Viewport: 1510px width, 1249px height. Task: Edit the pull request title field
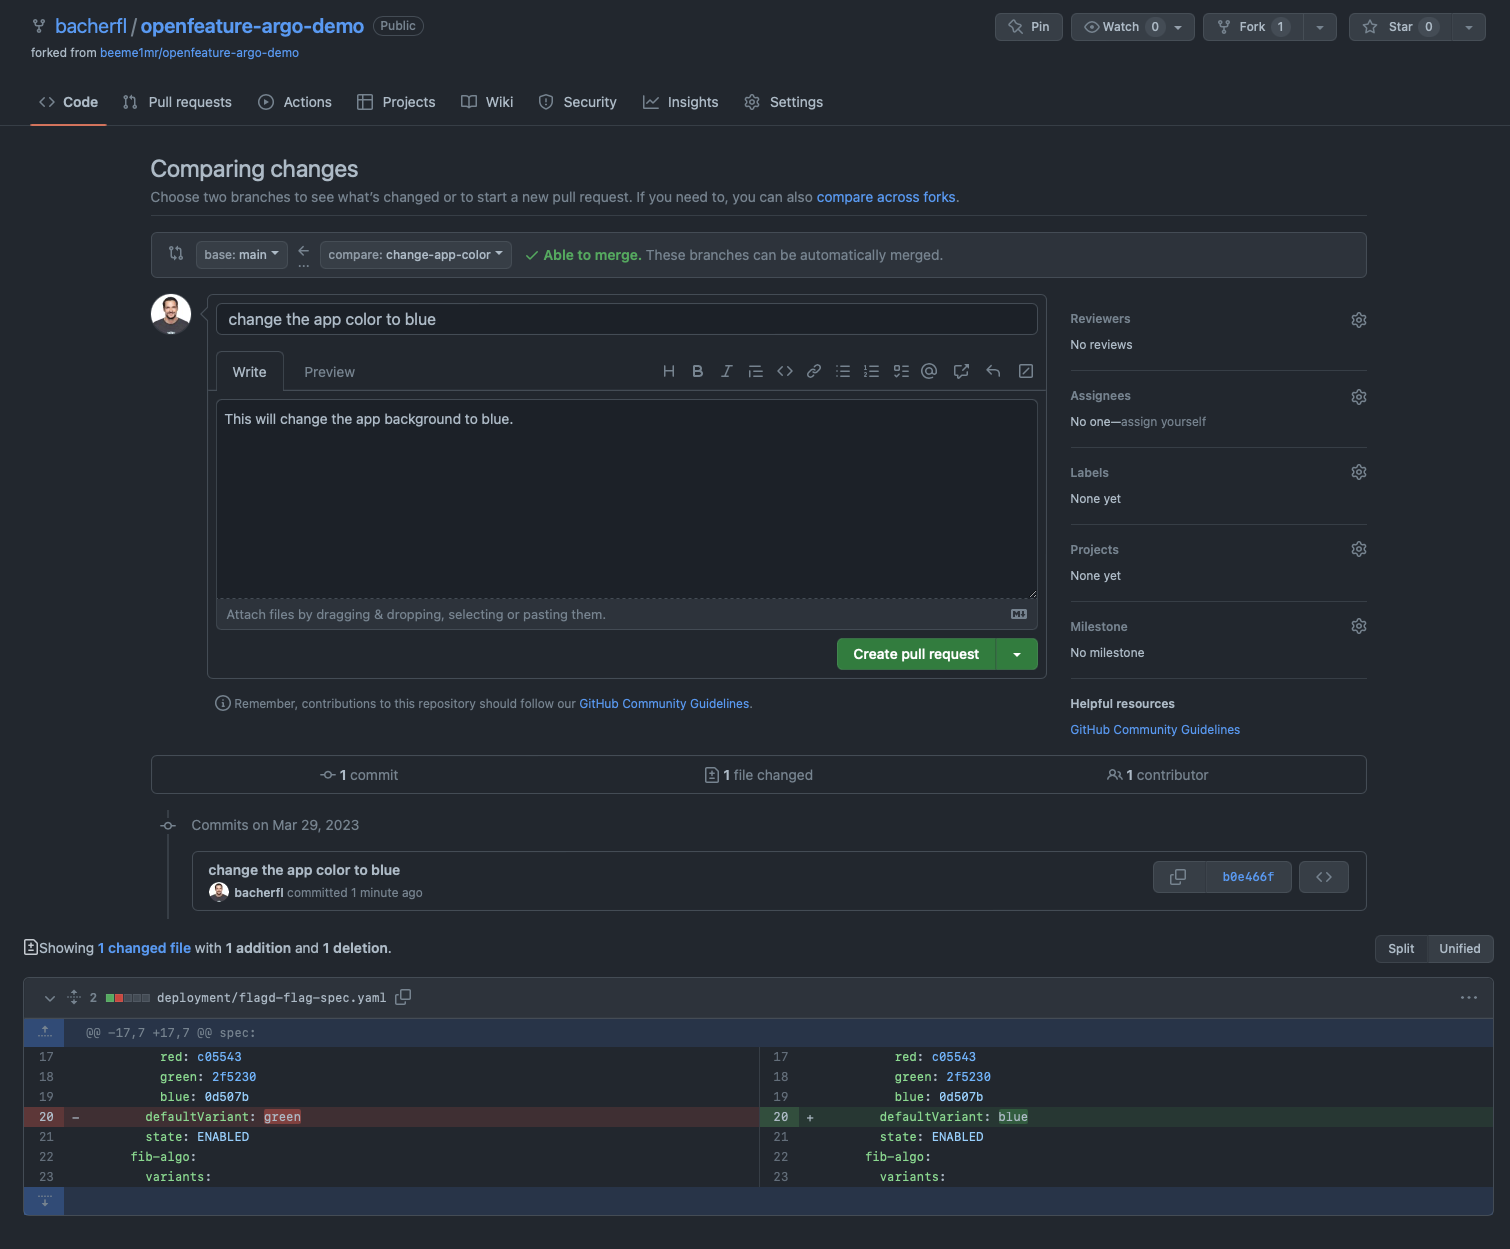(627, 319)
